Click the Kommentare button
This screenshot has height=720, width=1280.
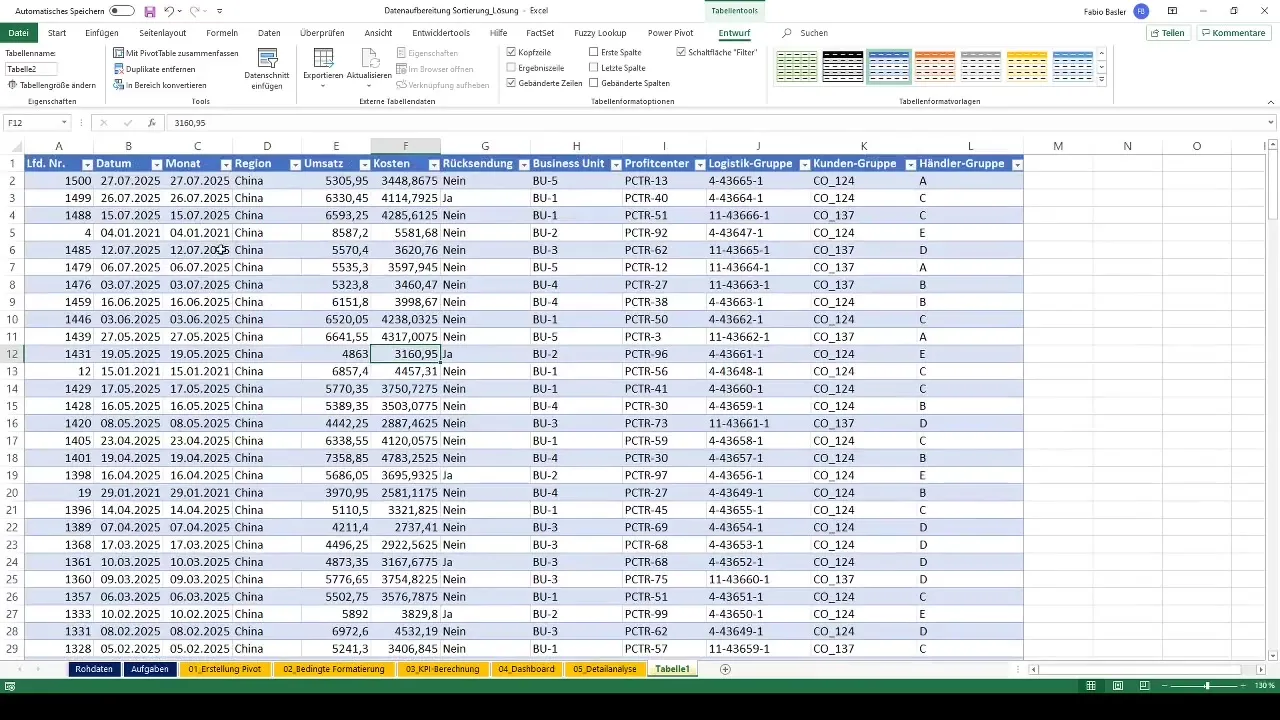(x=1233, y=33)
